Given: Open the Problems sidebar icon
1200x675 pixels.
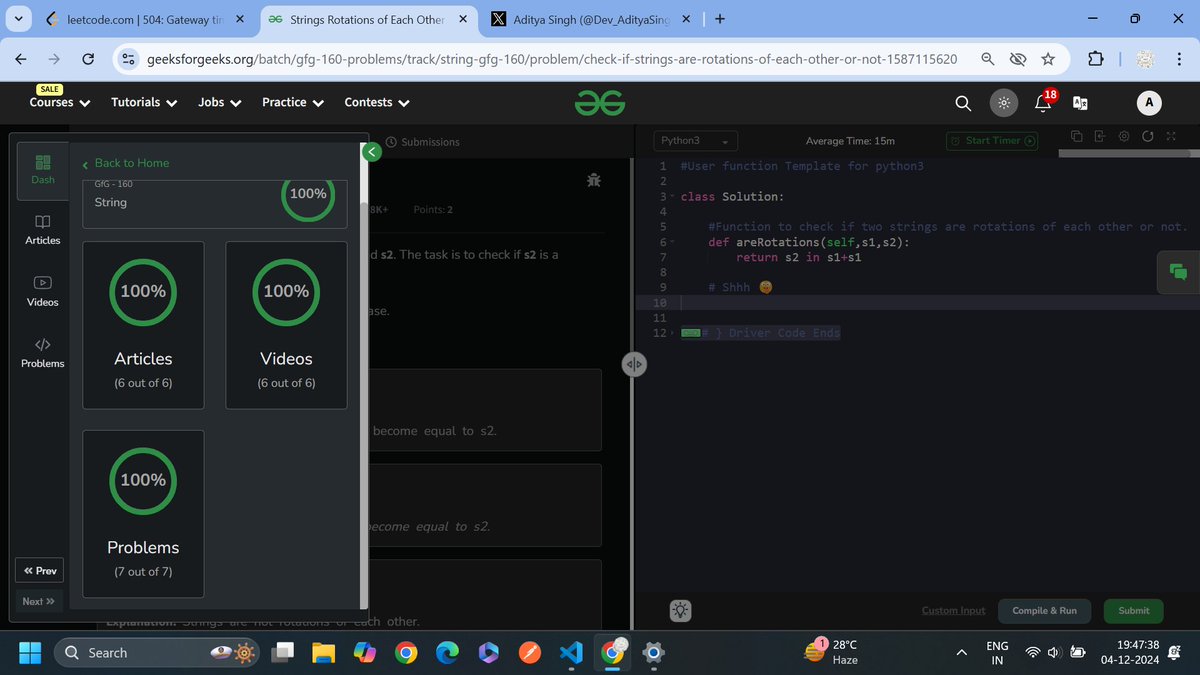Looking at the screenshot, I should (x=42, y=352).
